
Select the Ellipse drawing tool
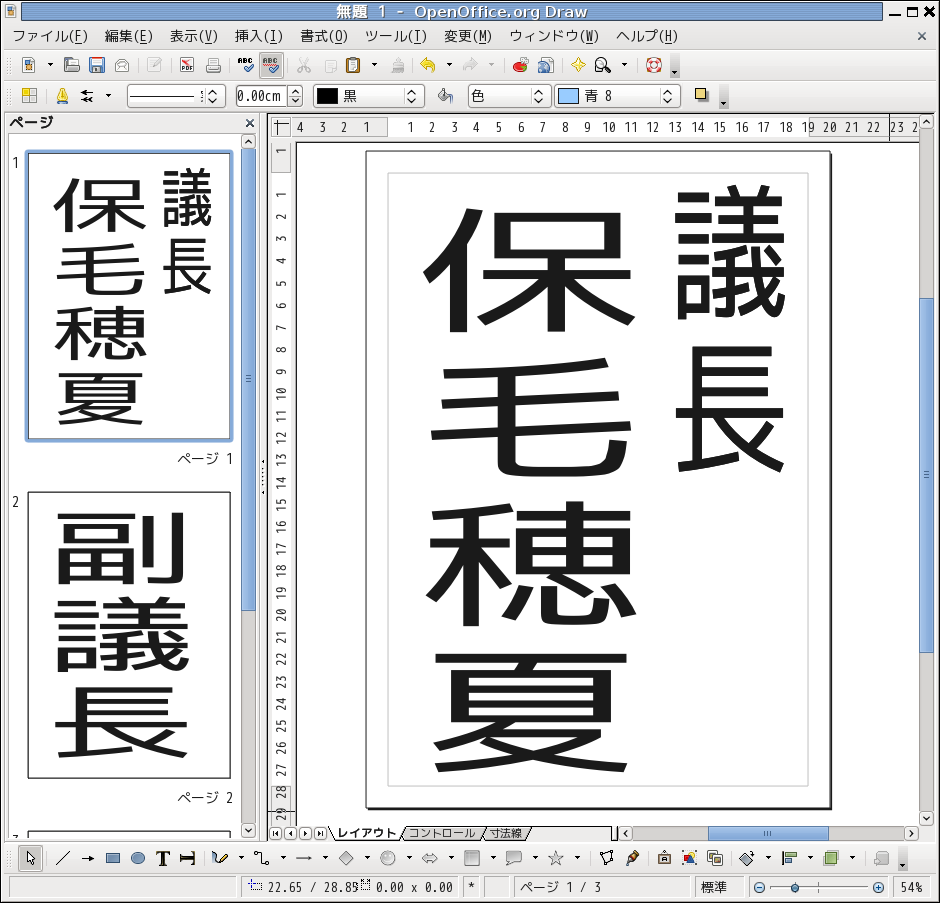(x=138, y=858)
